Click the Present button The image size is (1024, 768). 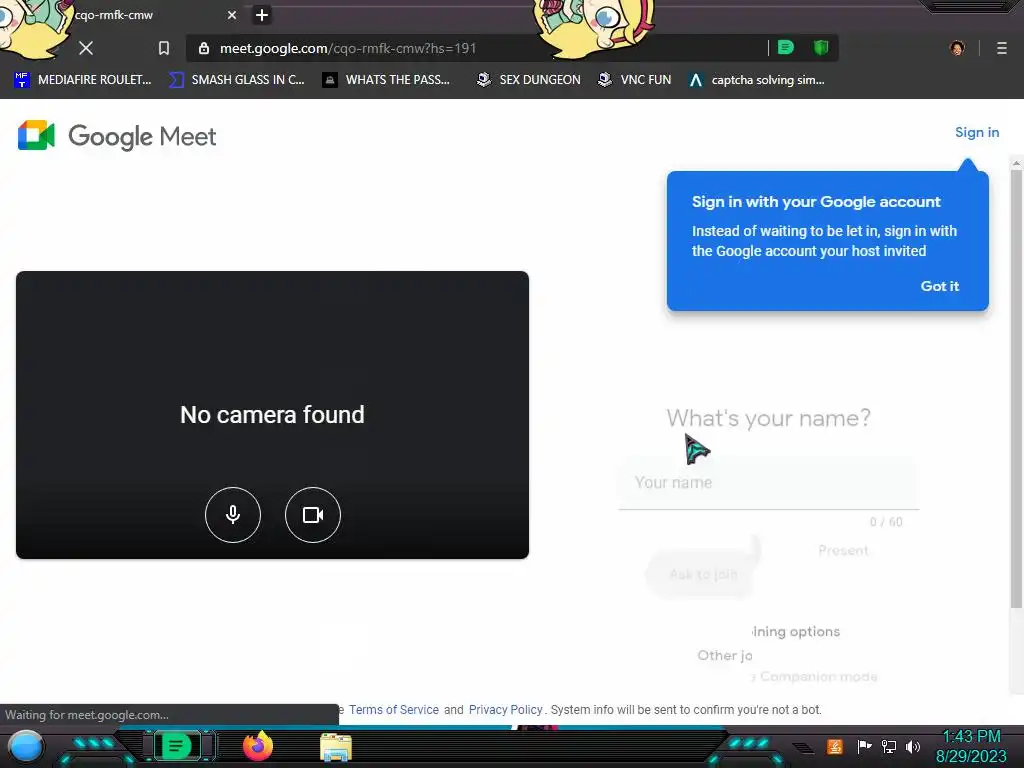(x=843, y=551)
